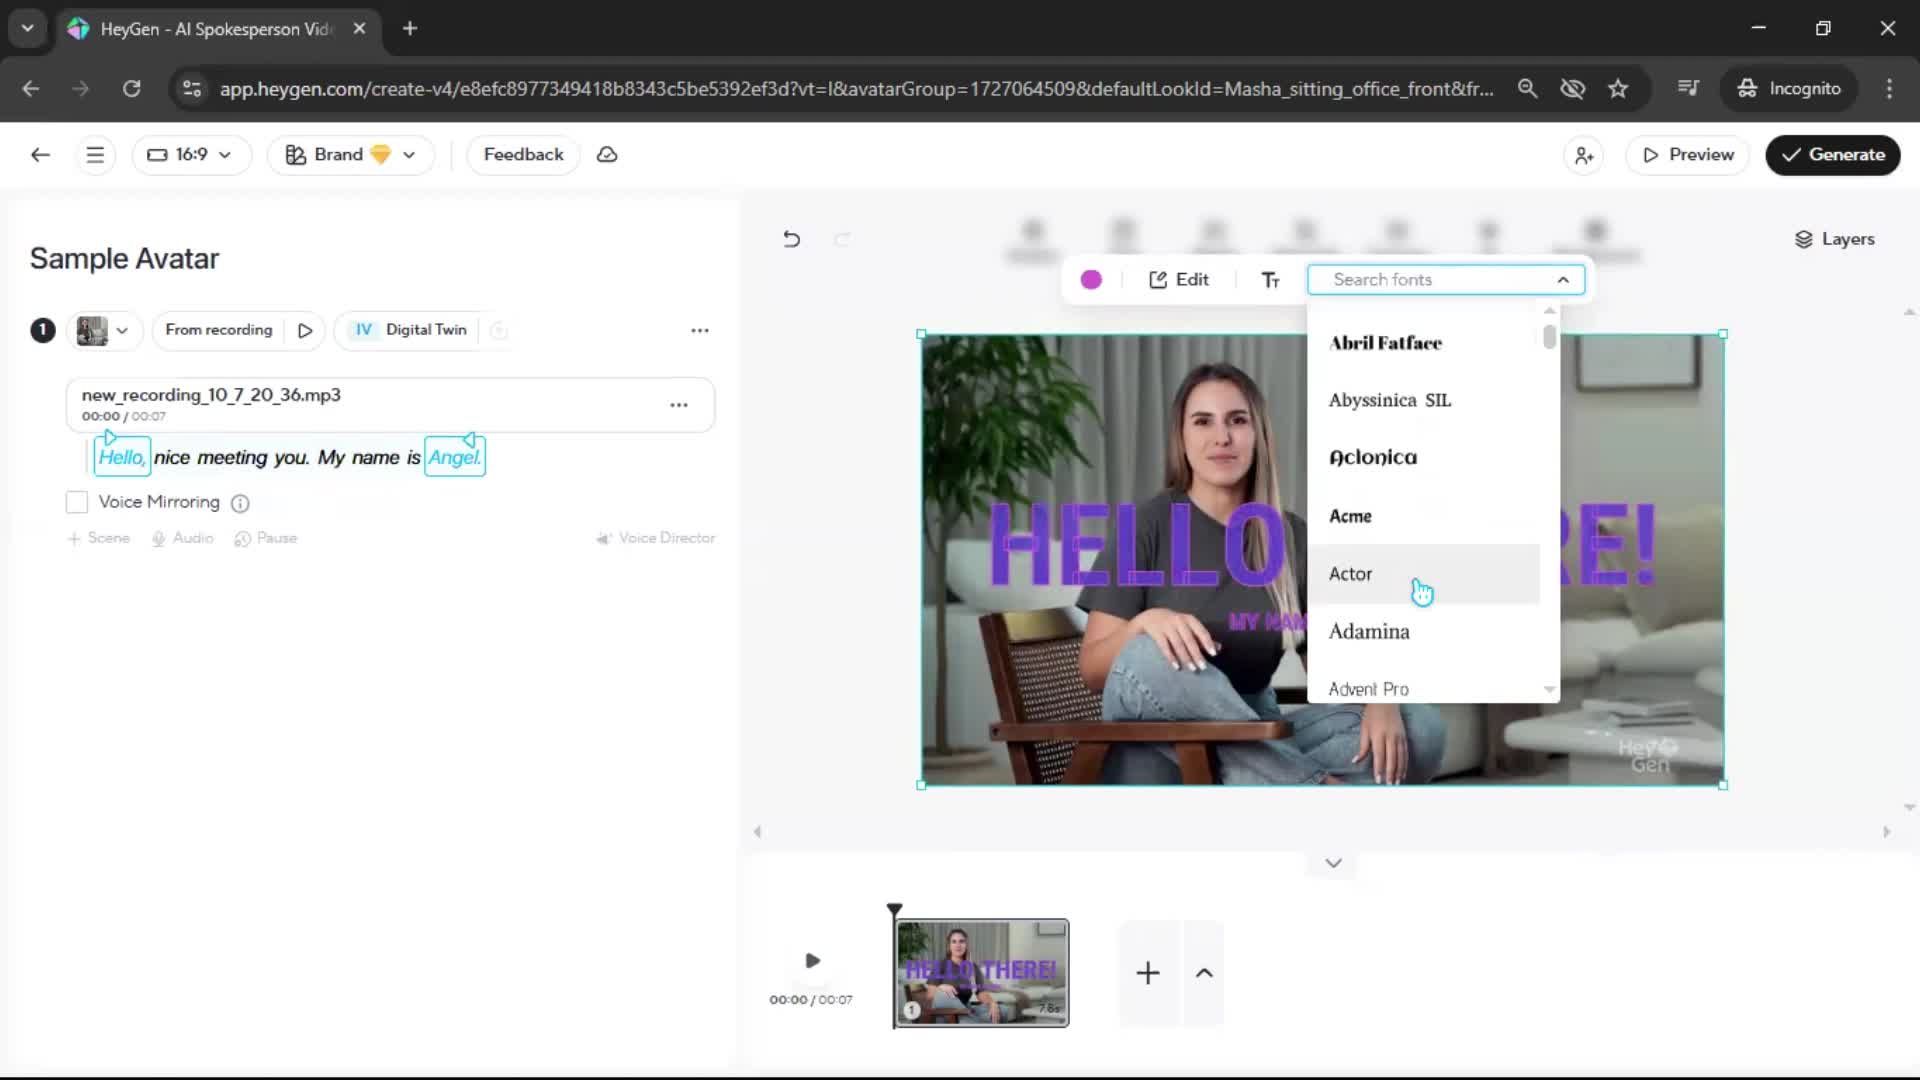1920x1080 pixels.
Task: Click the text size Tt icon
Action: click(x=1270, y=280)
